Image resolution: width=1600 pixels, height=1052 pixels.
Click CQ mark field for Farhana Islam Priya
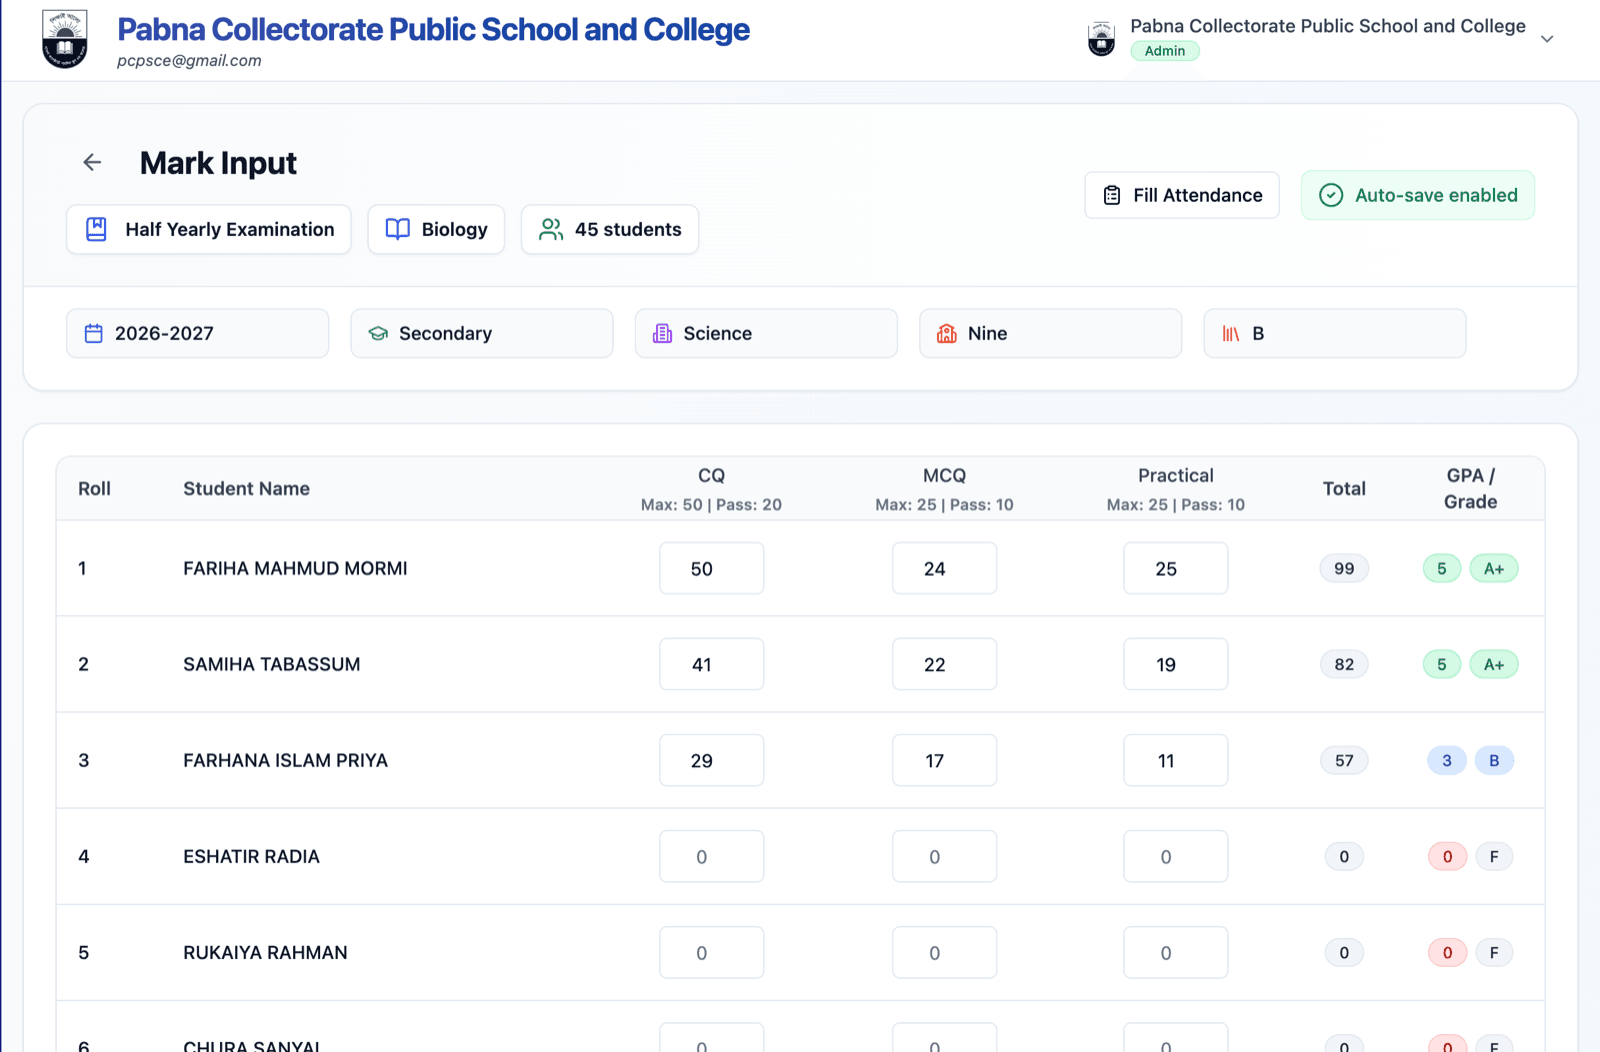(711, 760)
